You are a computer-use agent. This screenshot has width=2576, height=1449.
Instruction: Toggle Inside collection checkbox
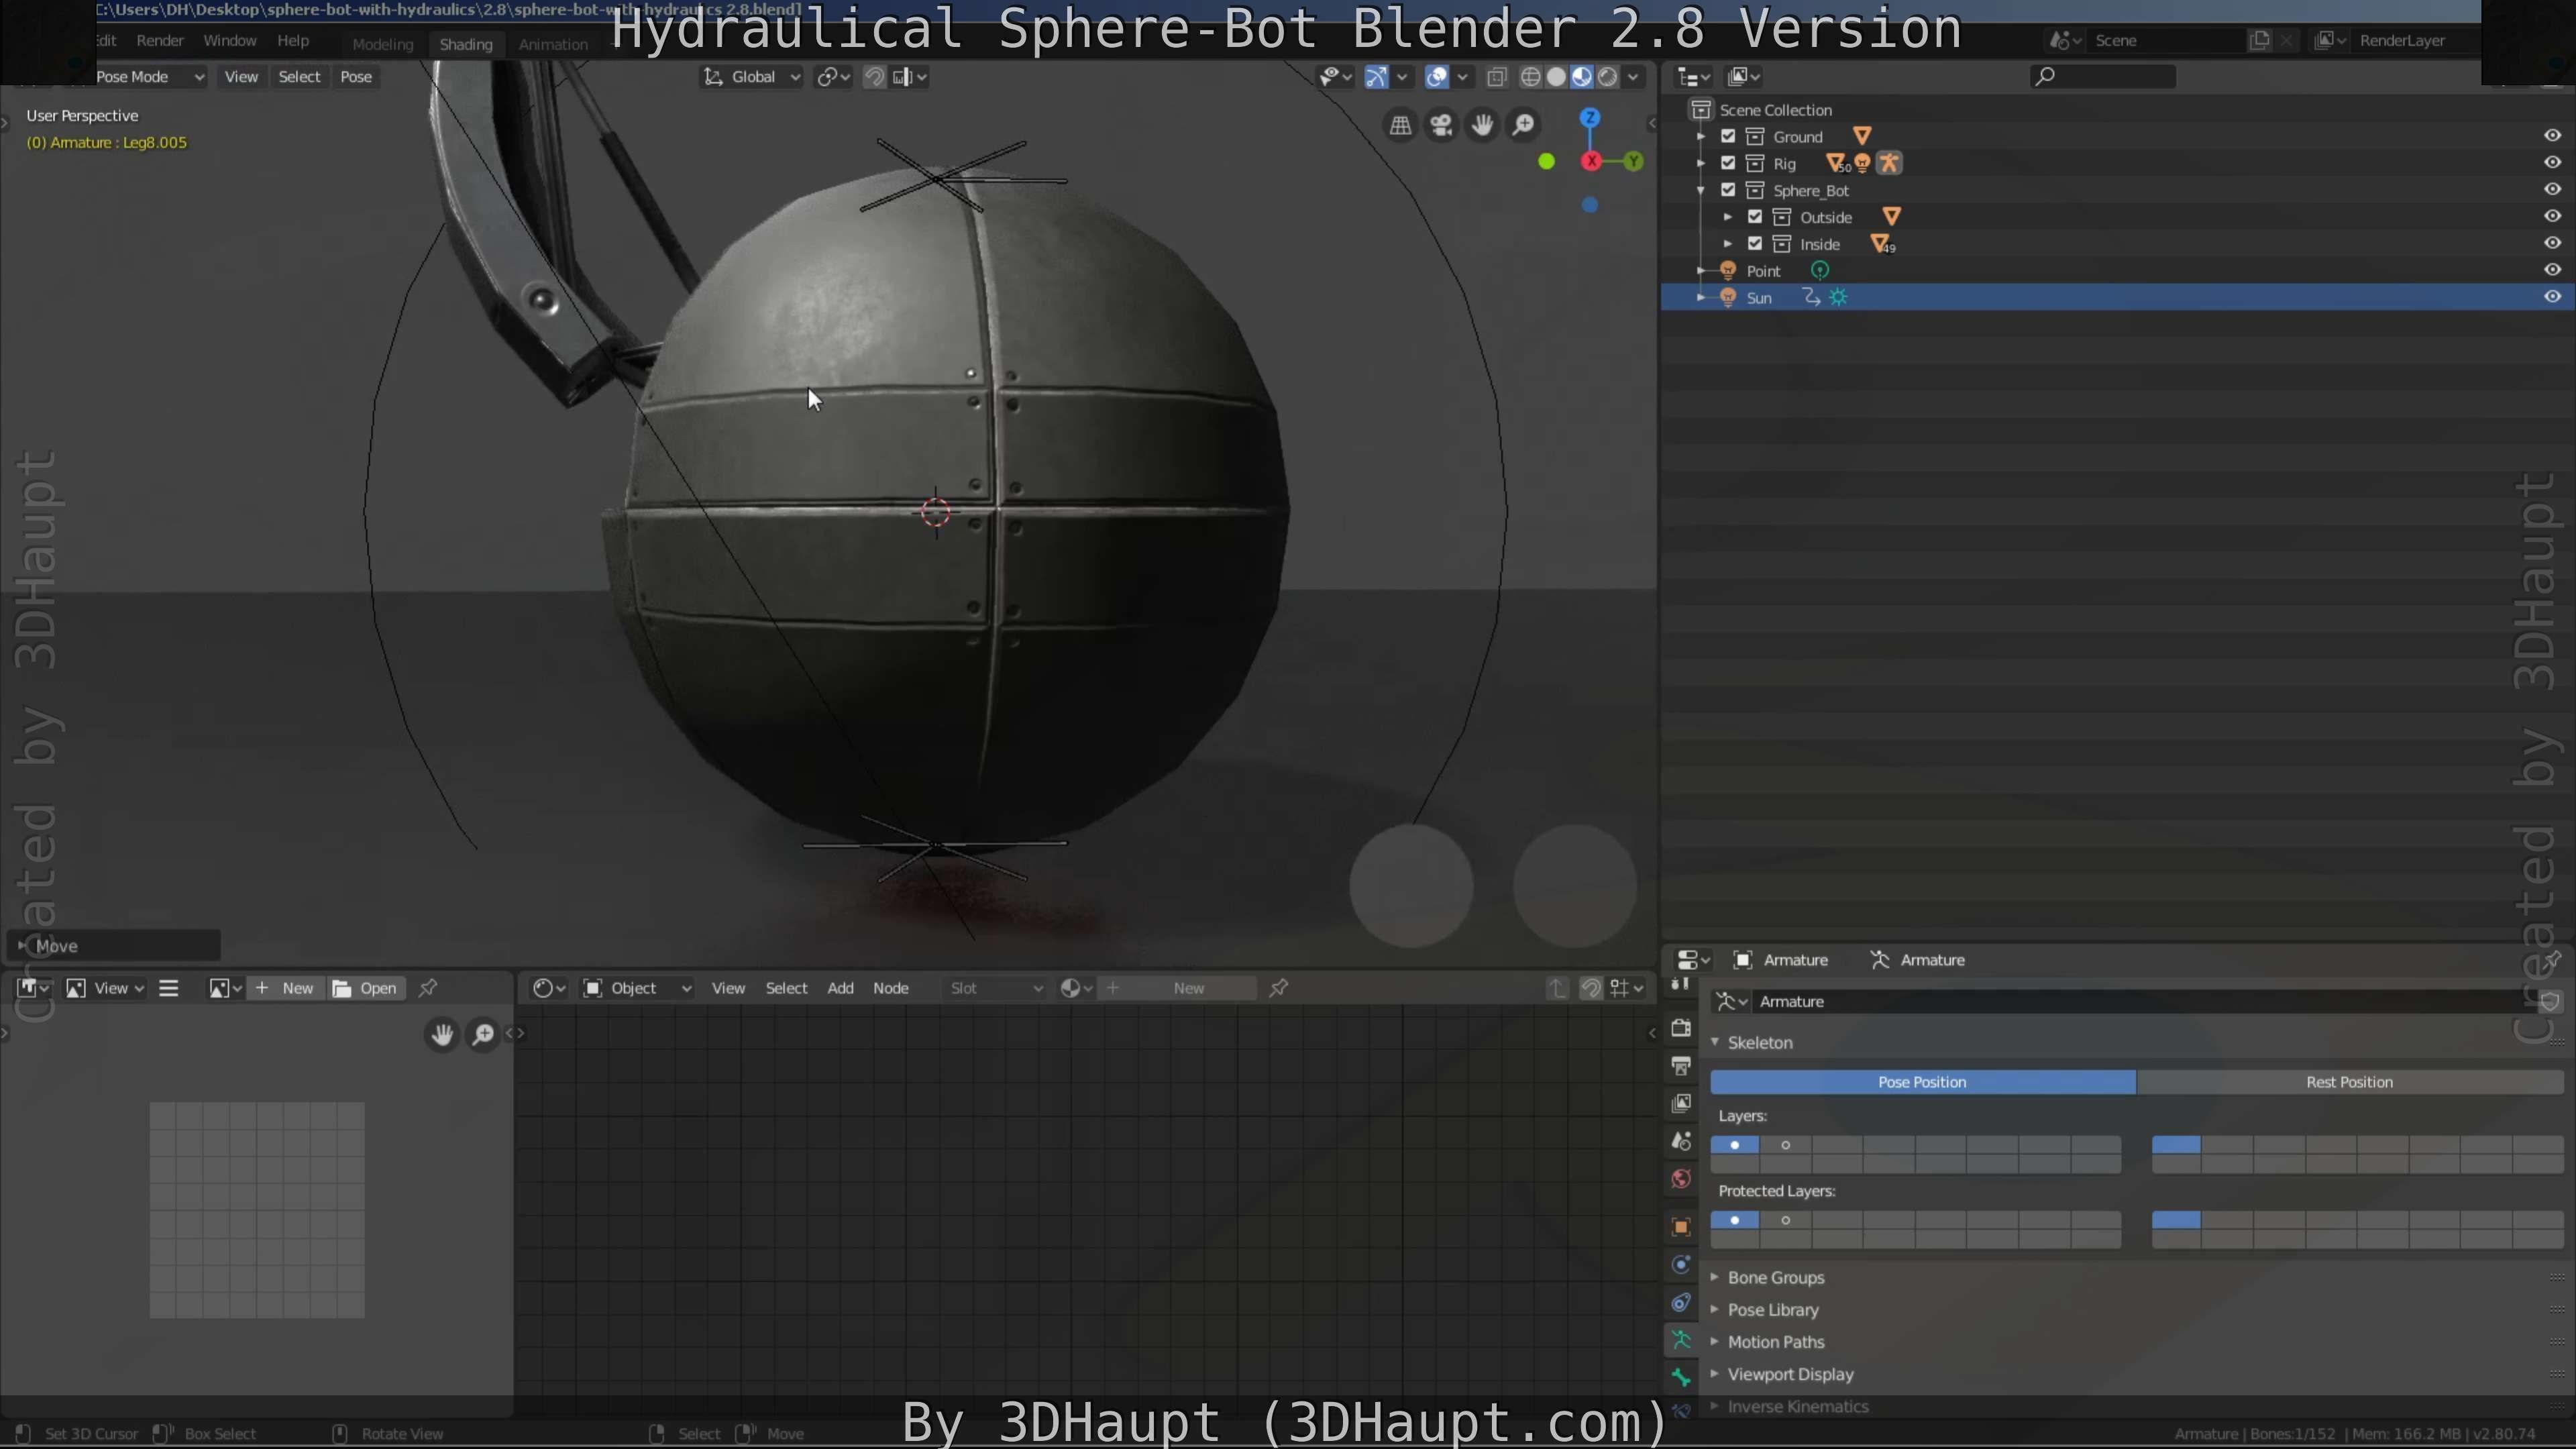[x=1755, y=244]
